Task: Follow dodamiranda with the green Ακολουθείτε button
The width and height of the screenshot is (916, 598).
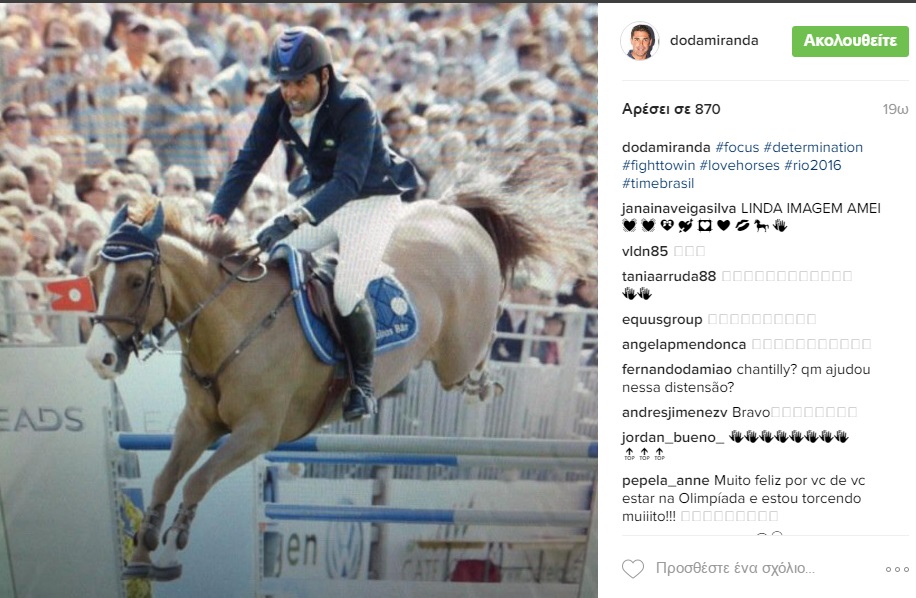Action: (850, 41)
